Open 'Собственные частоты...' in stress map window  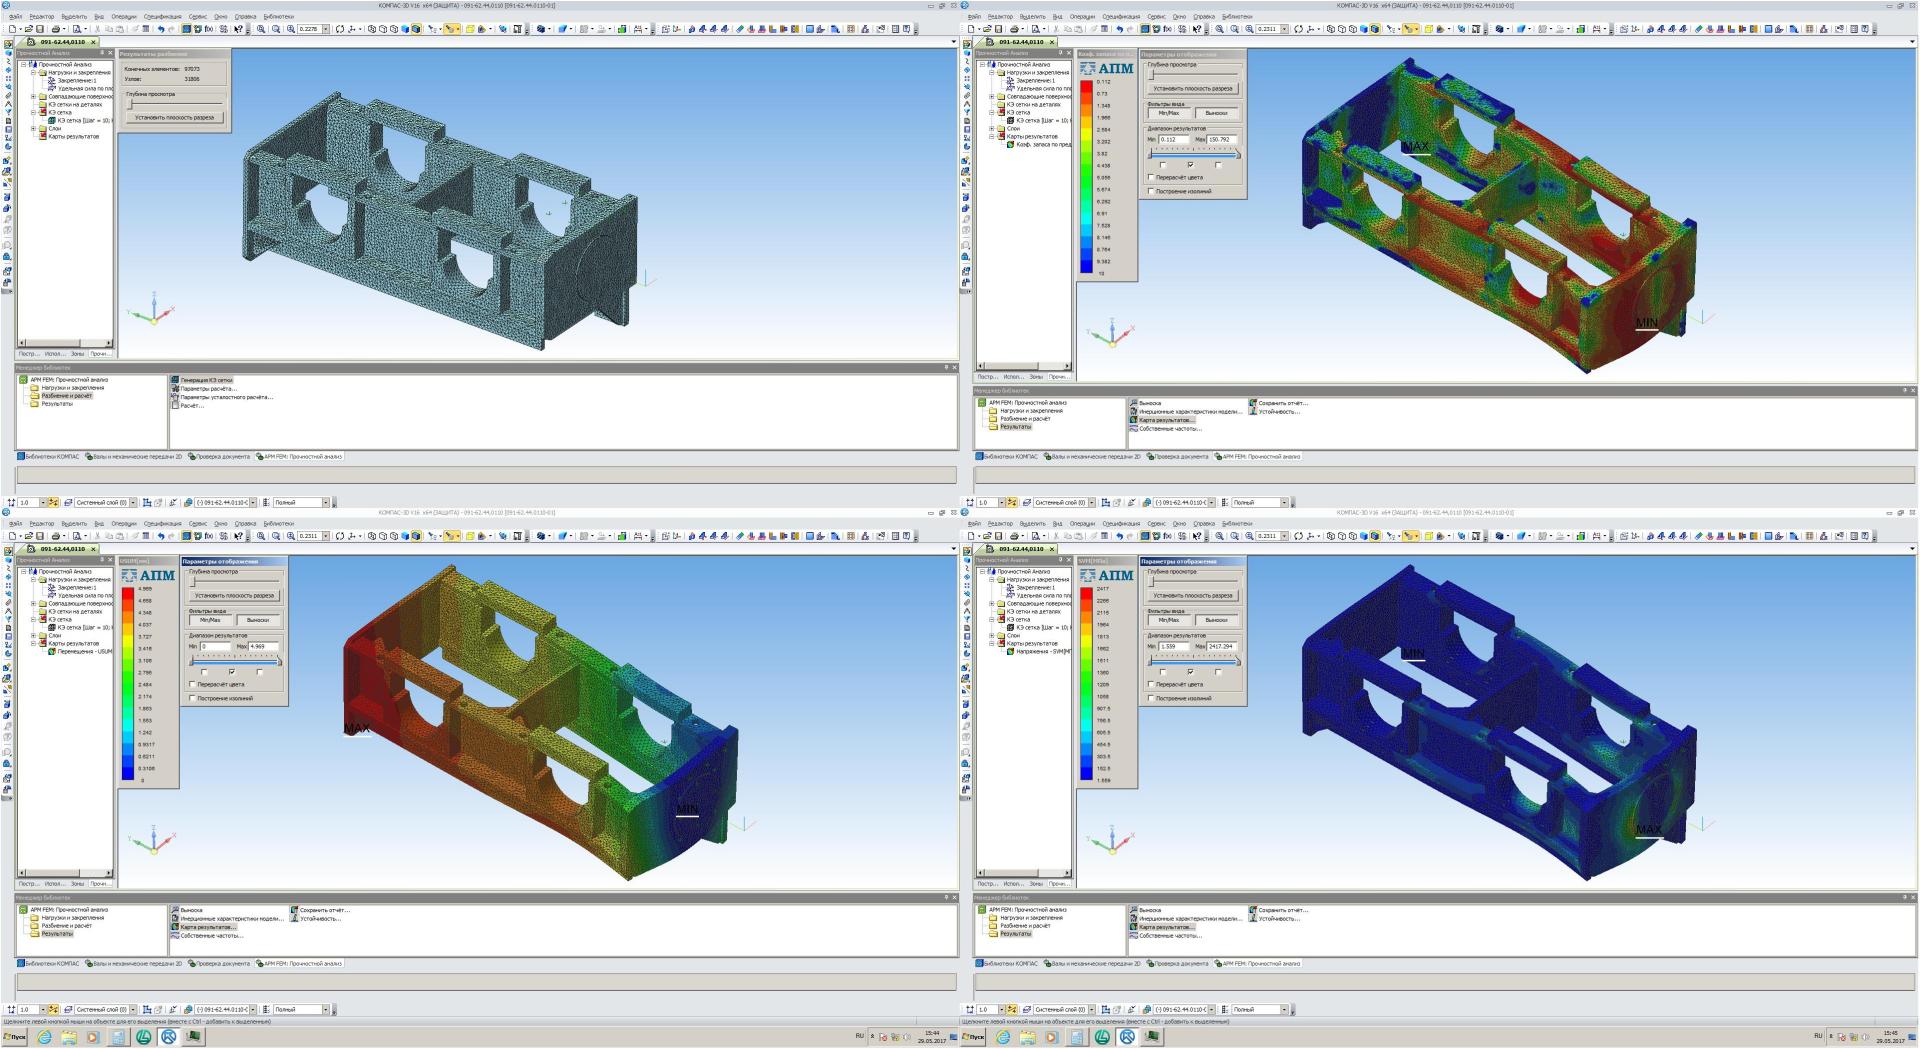click(1170, 936)
